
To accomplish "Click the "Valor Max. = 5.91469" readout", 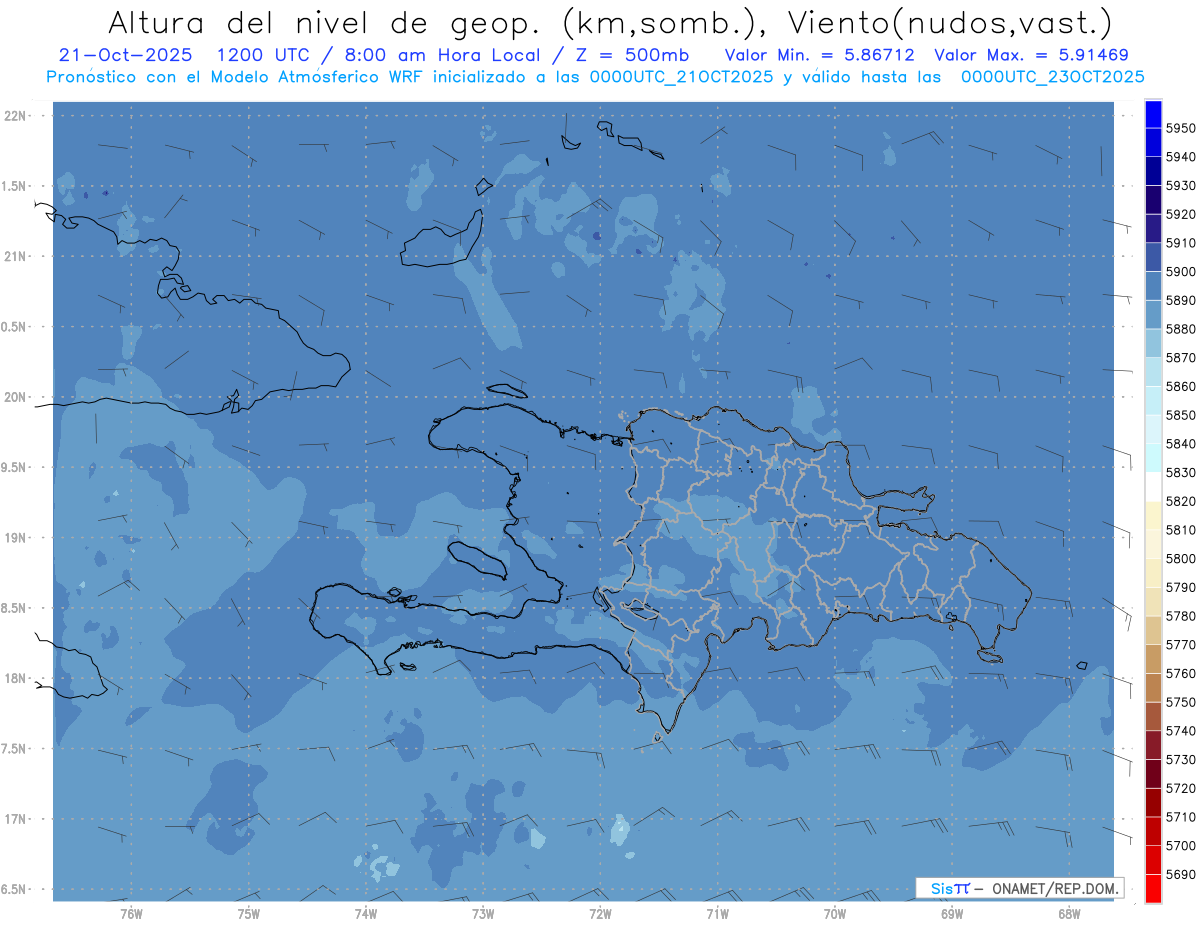I will tap(1031, 55).
